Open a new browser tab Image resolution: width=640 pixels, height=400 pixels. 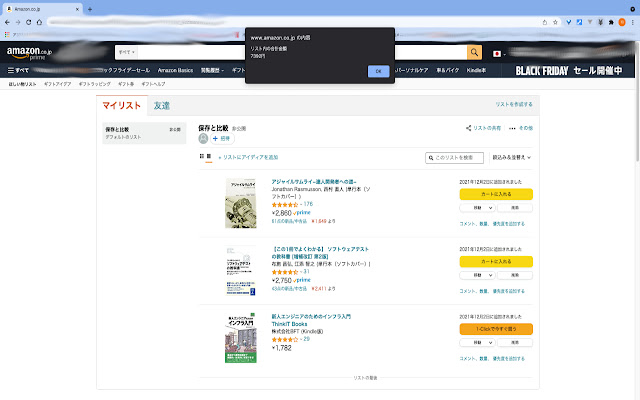click(x=90, y=9)
